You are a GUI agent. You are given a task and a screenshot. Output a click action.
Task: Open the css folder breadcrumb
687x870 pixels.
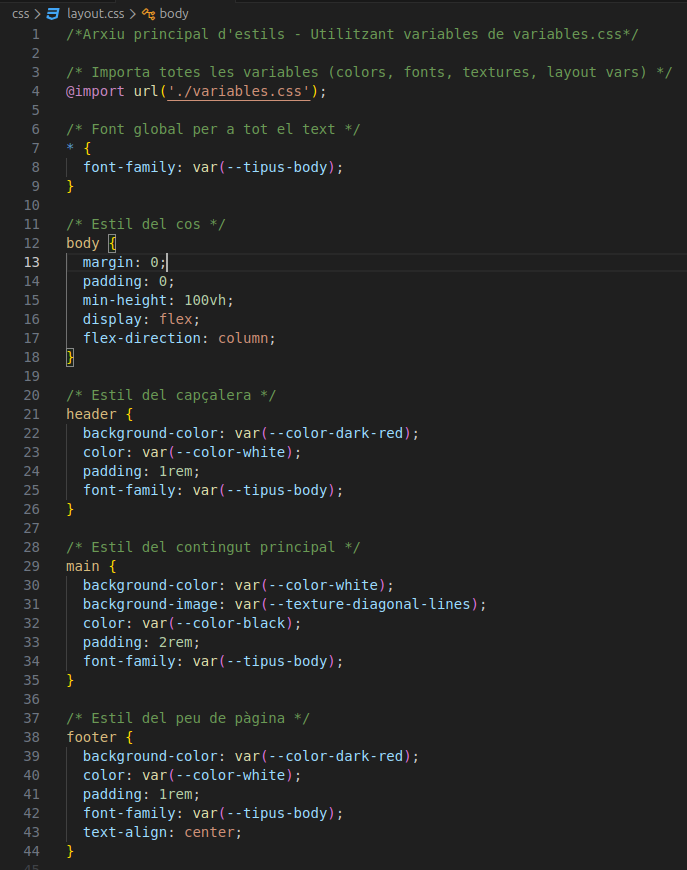pyautogui.click(x=20, y=14)
